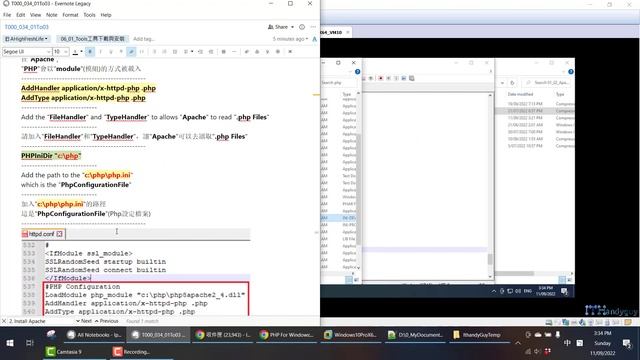Toggle Strikethrough formatting in Evernote toolbar
The height and width of the screenshot is (360, 640).
121,52
